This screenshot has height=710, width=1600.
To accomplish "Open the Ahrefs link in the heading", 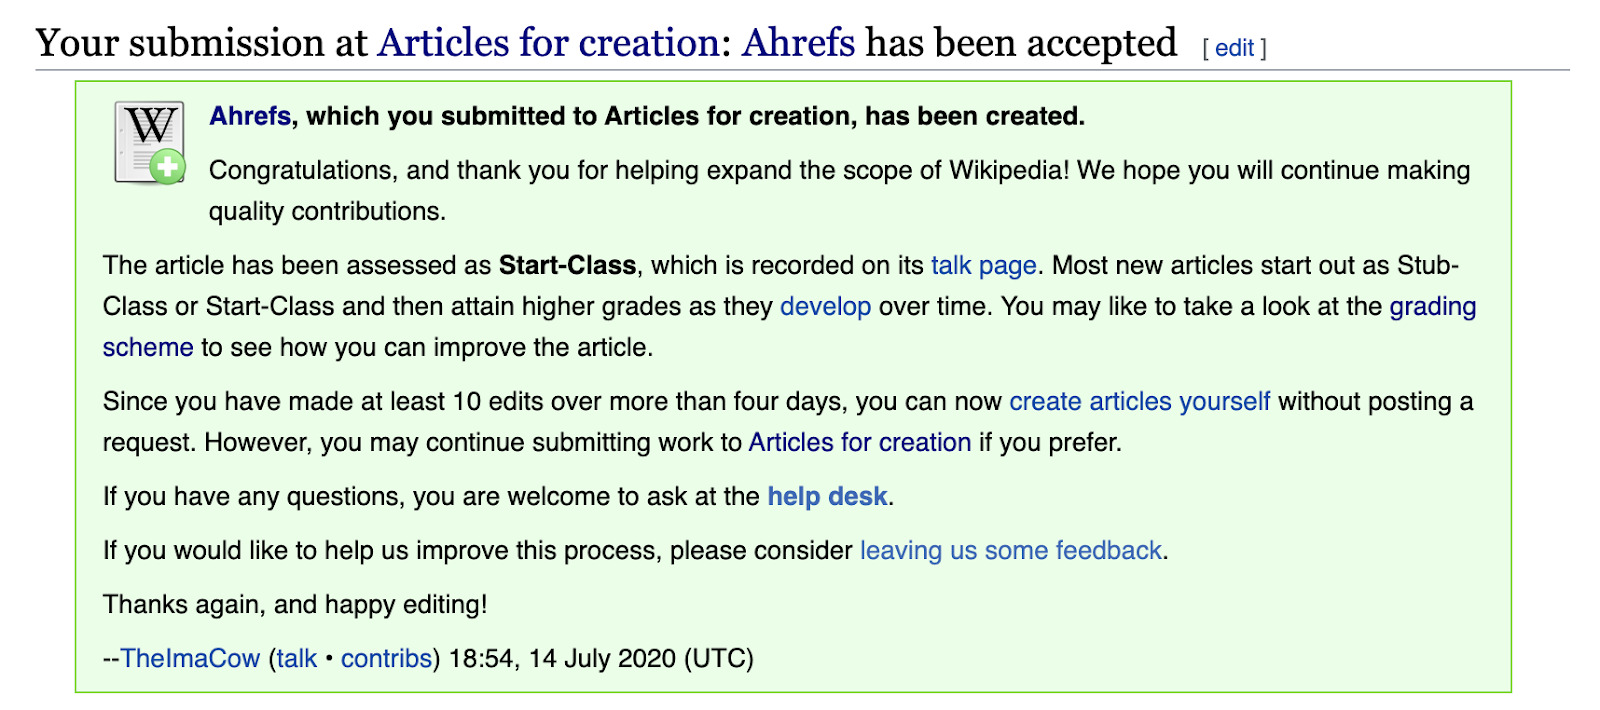I will 798,43.
